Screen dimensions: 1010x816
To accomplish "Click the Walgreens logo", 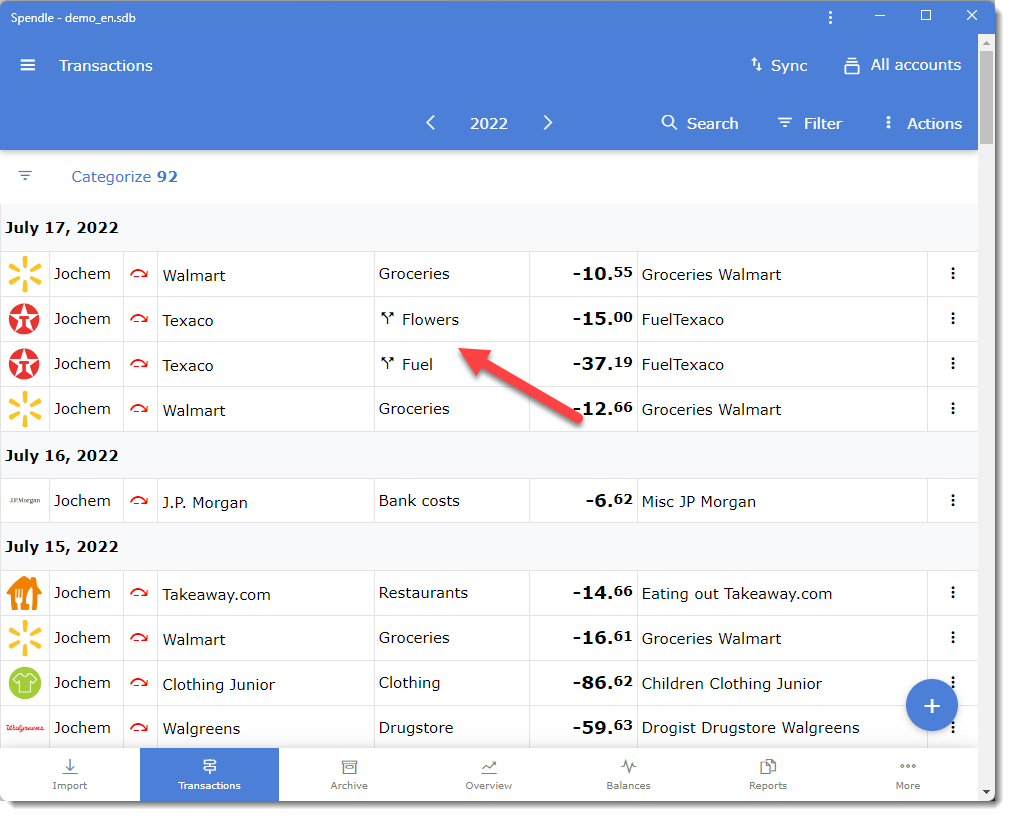I will pos(24,728).
